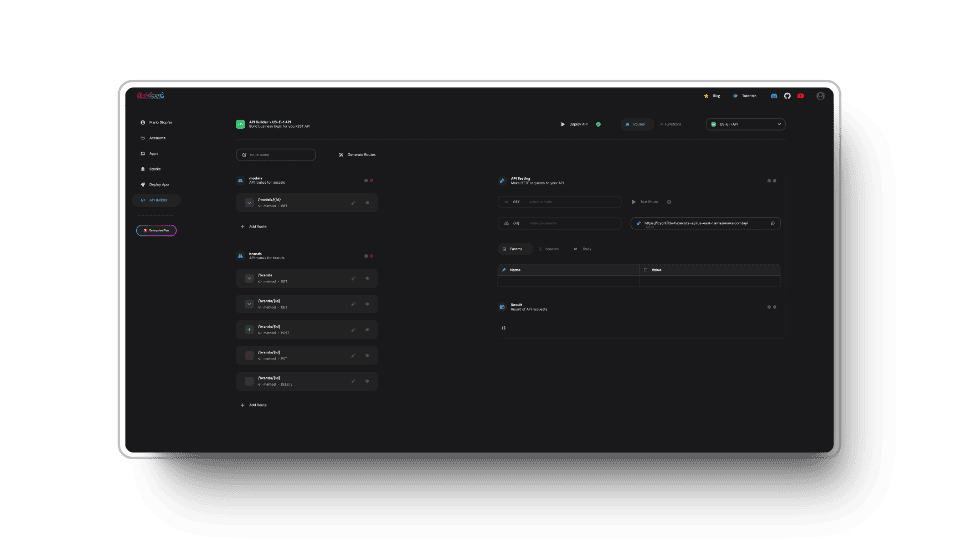Click the Result panel icon
The width and height of the screenshot is (960, 540).
(x=502, y=307)
